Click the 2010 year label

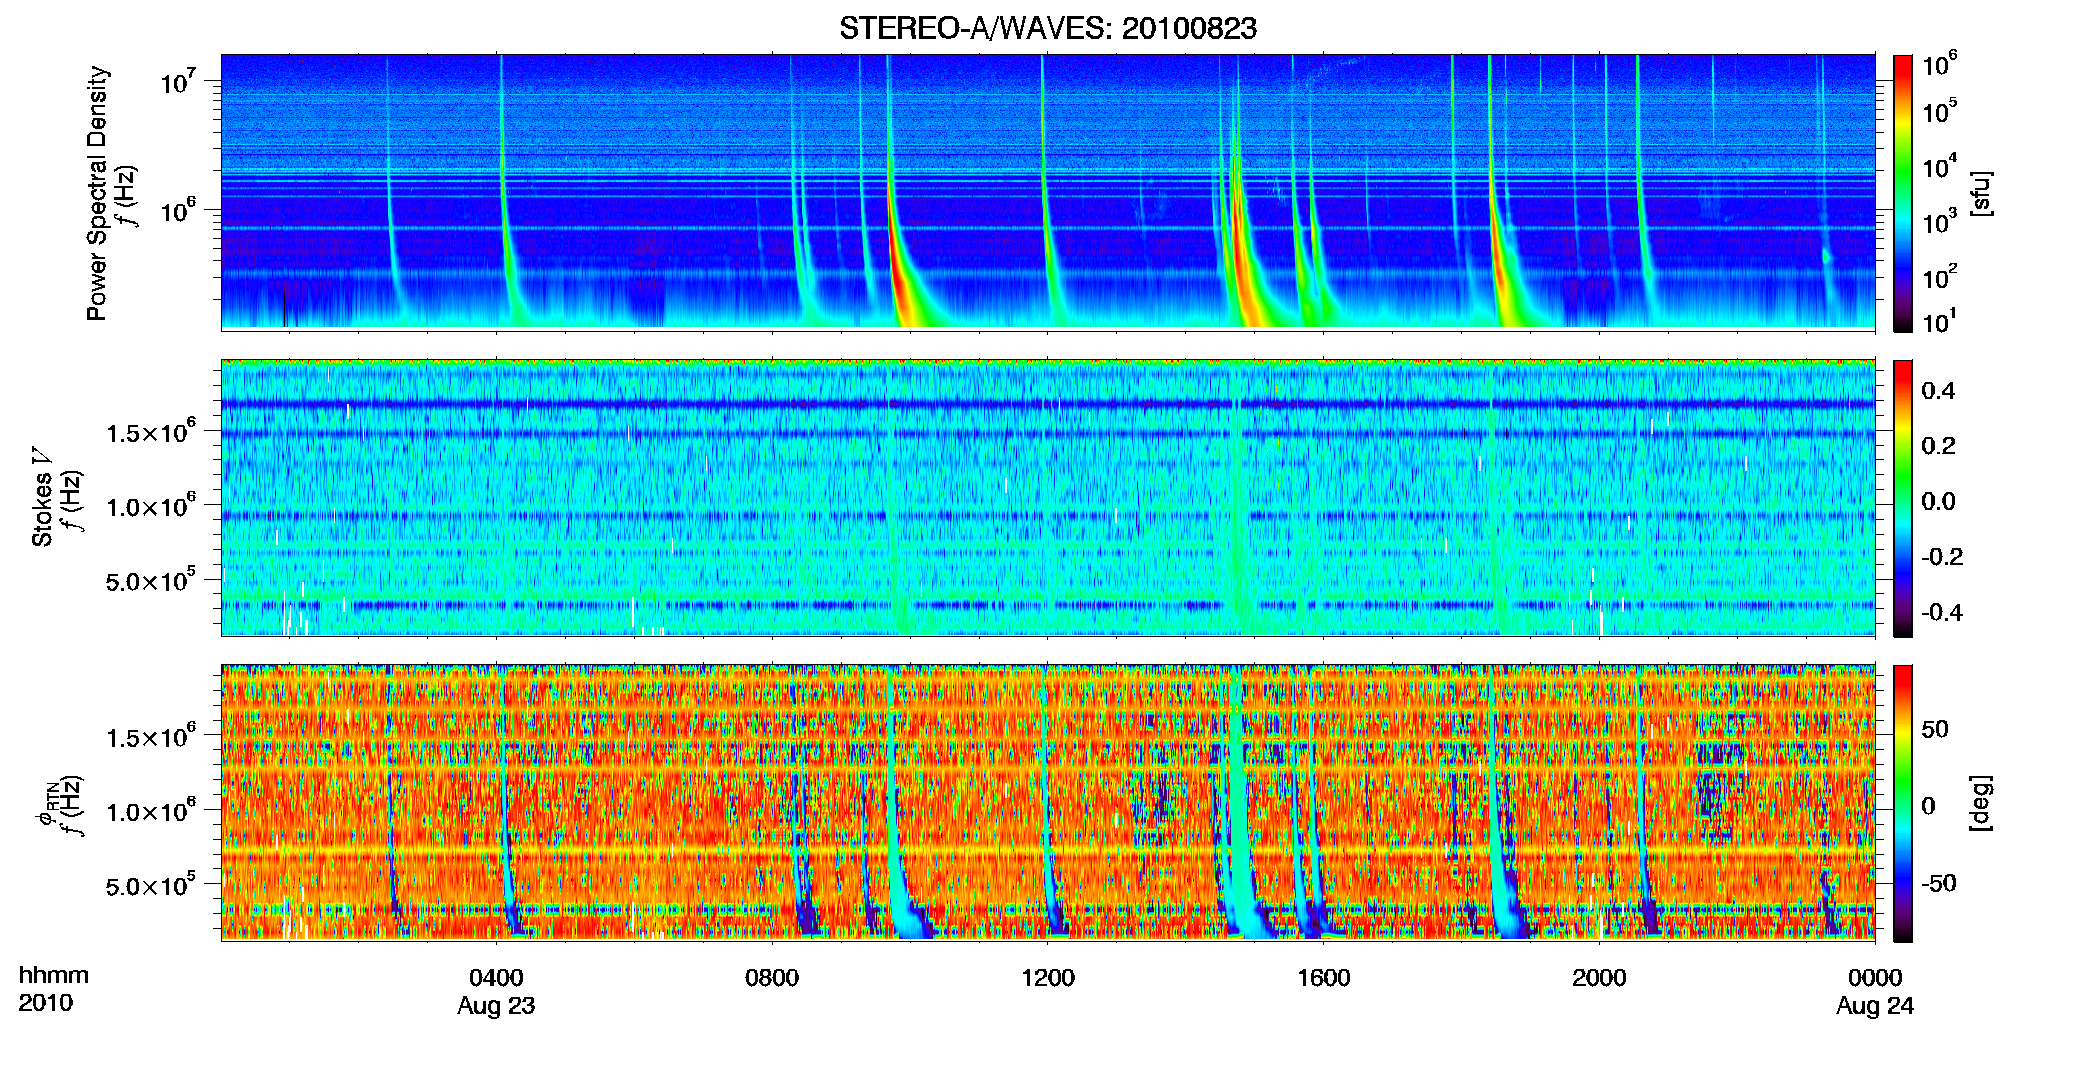click(46, 1003)
